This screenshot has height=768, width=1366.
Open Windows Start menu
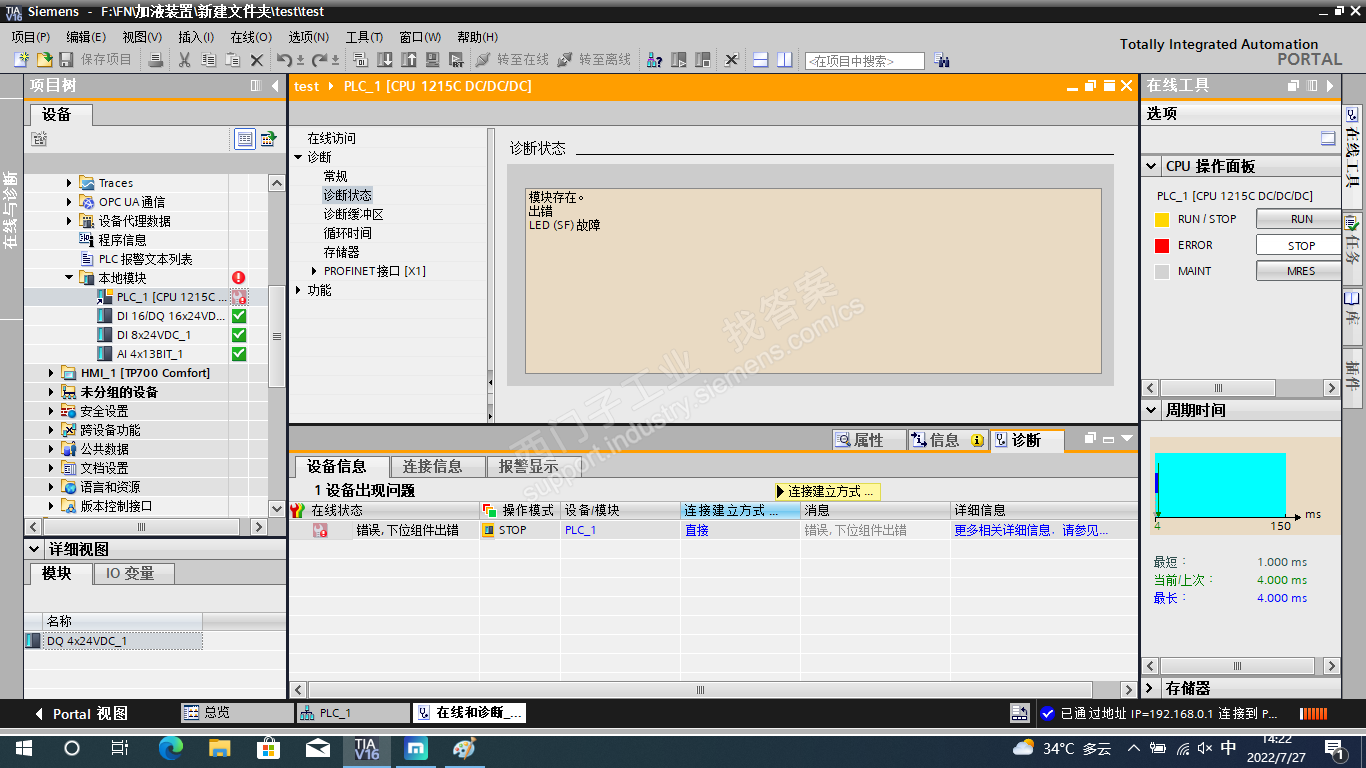[23, 748]
